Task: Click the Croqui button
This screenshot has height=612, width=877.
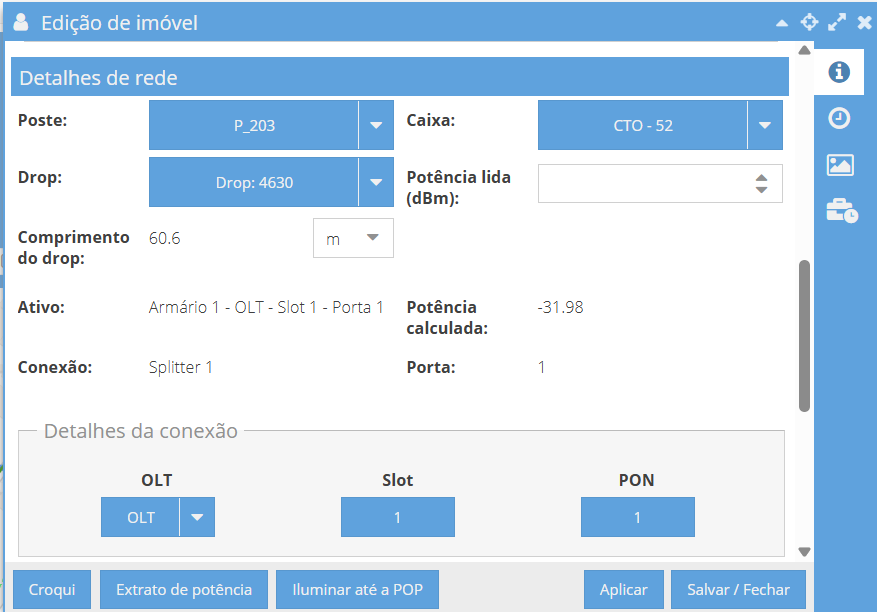Action: (52, 590)
